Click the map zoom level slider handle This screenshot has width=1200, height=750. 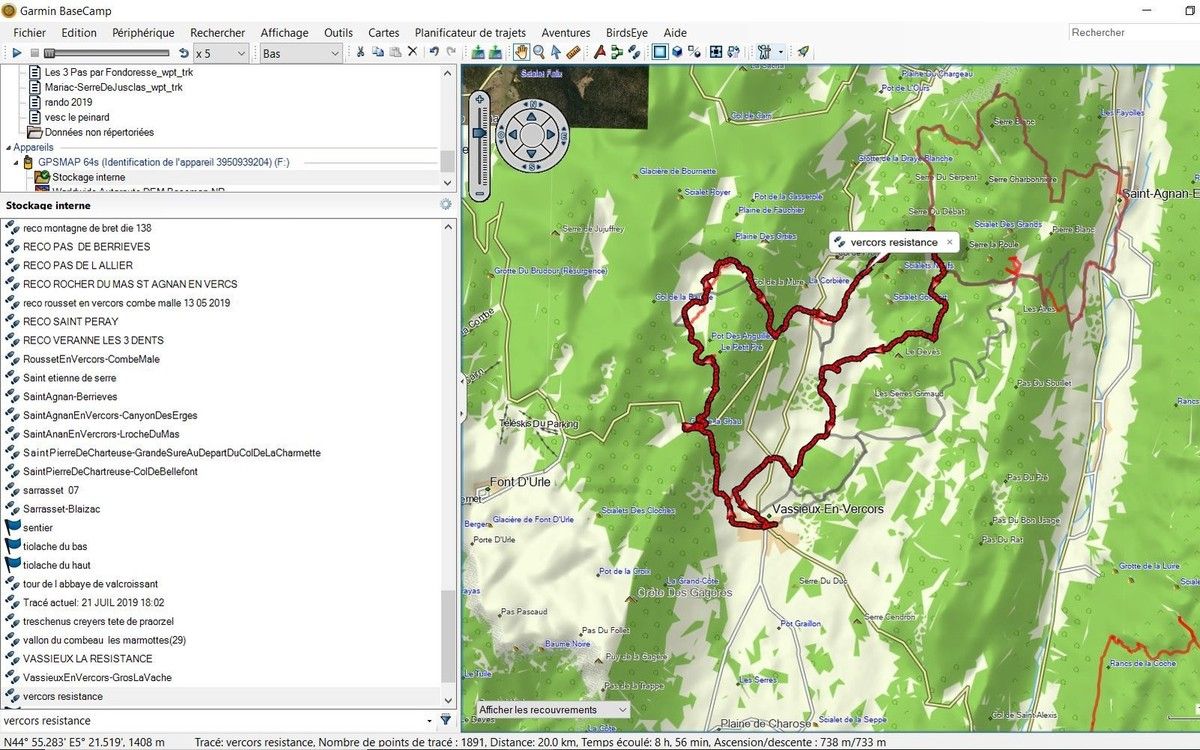pyautogui.click(x=480, y=131)
